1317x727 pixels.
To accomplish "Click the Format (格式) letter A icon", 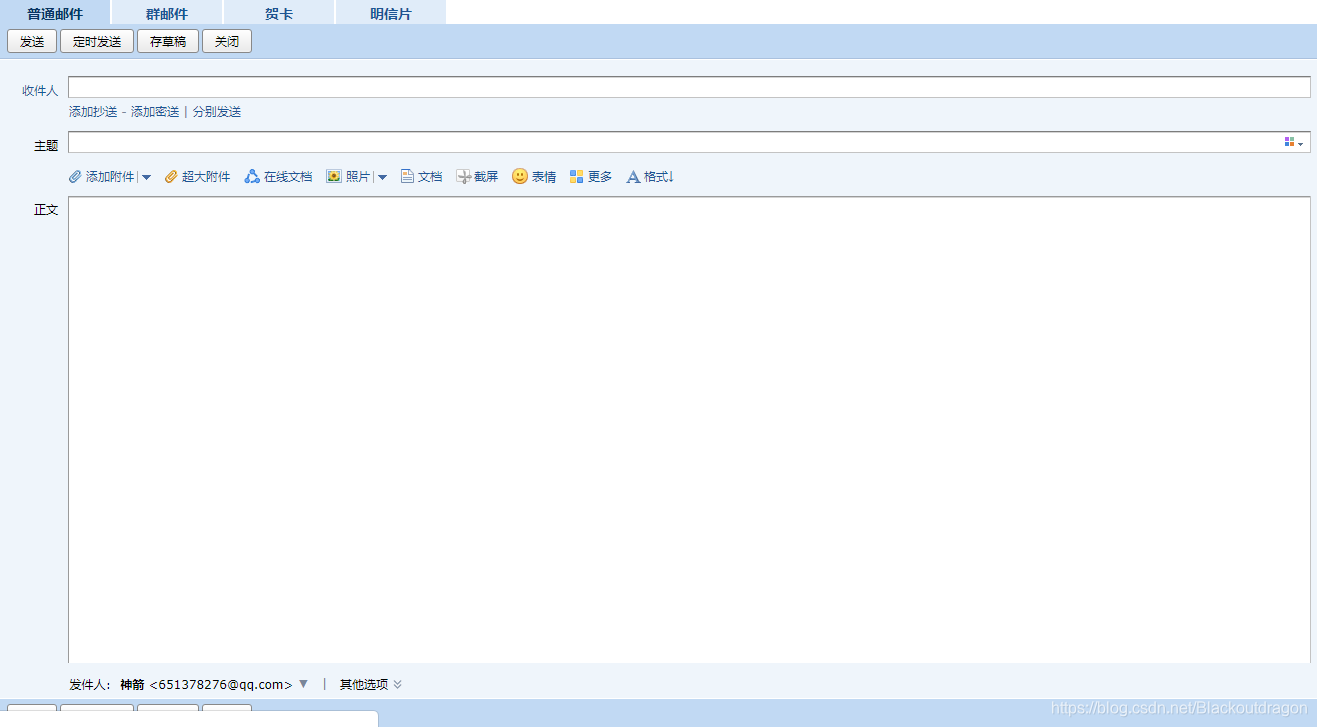I will [633, 177].
